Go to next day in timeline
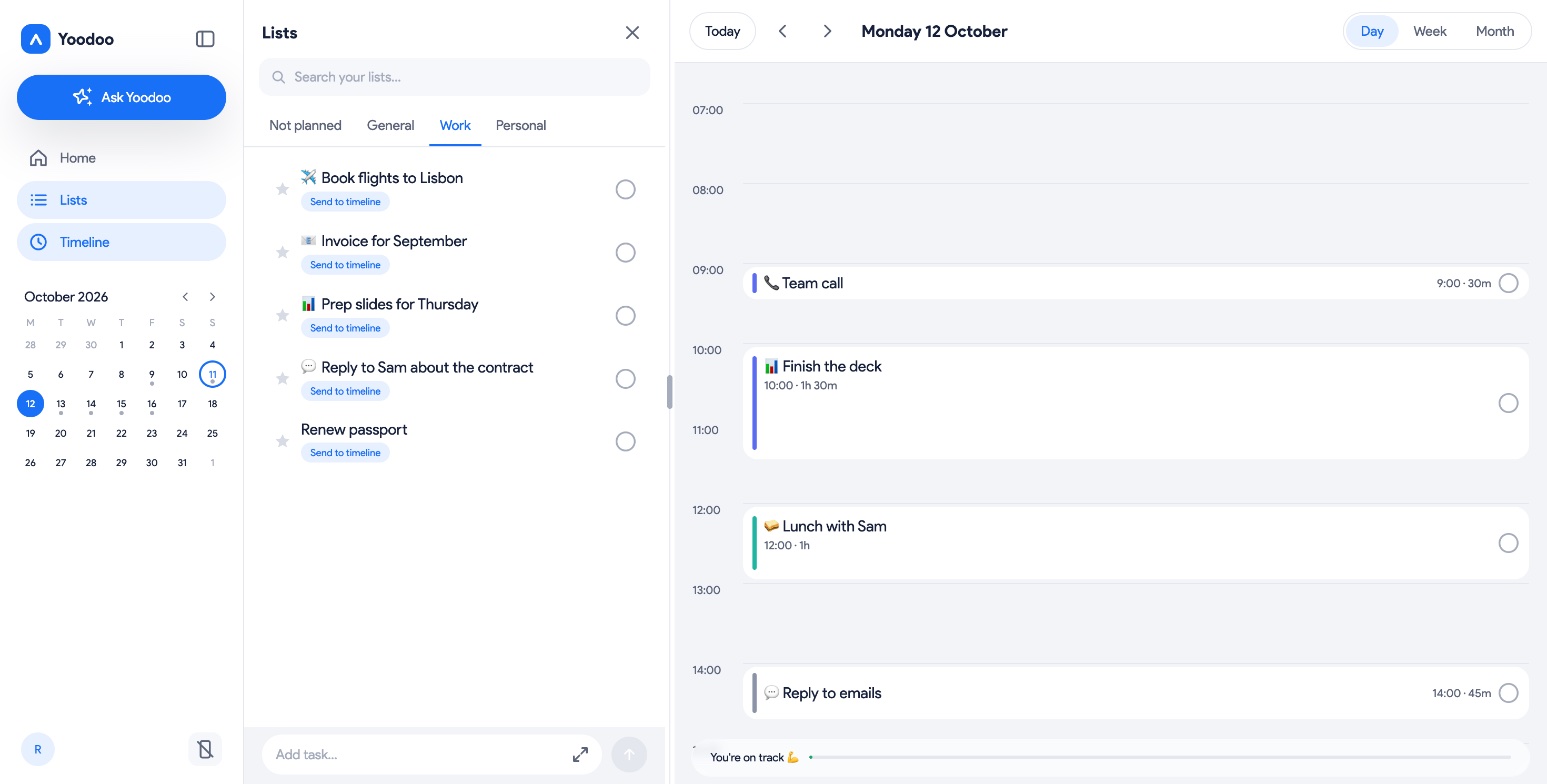The height and width of the screenshot is (784, 1547). [x=827, y=31]
